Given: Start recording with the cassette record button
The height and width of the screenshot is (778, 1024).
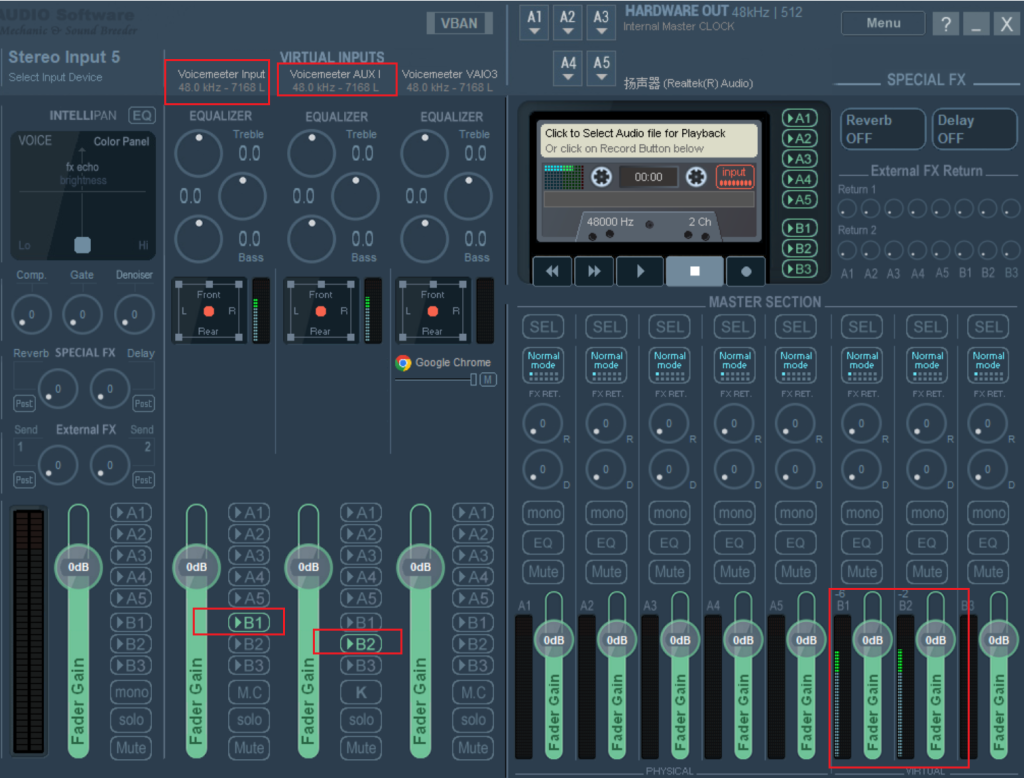Looking at the screenshot, I should (x=746, y=271).
